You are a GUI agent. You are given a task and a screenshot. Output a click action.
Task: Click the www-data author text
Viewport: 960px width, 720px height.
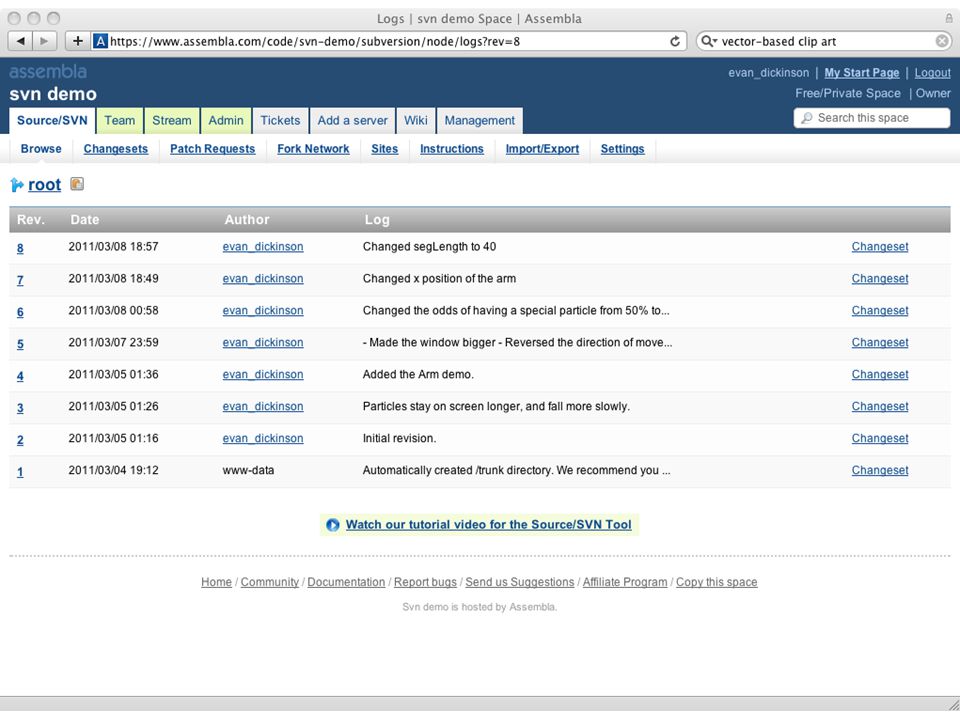(x=248, y=470)
